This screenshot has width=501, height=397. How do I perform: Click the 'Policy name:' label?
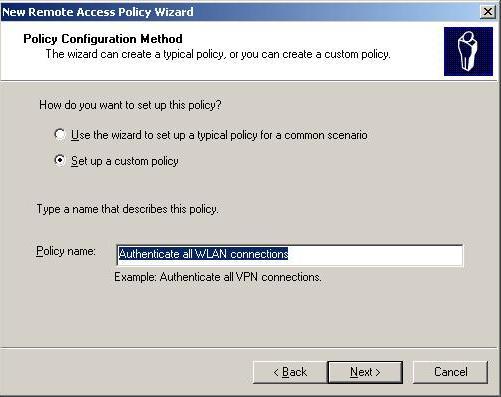click(x=66, y=251)
